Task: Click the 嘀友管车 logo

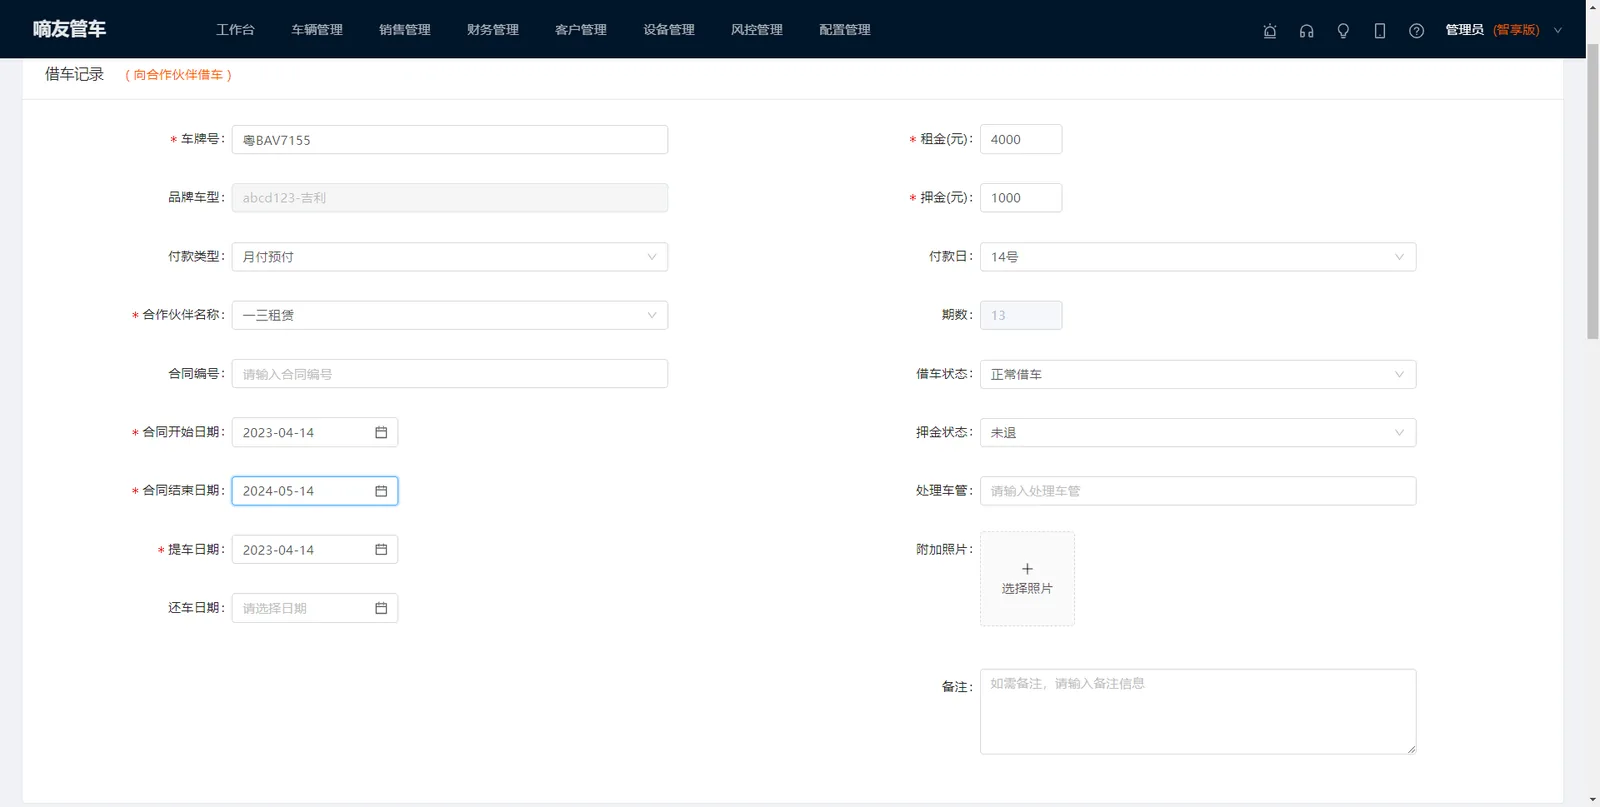Action: 69,29
